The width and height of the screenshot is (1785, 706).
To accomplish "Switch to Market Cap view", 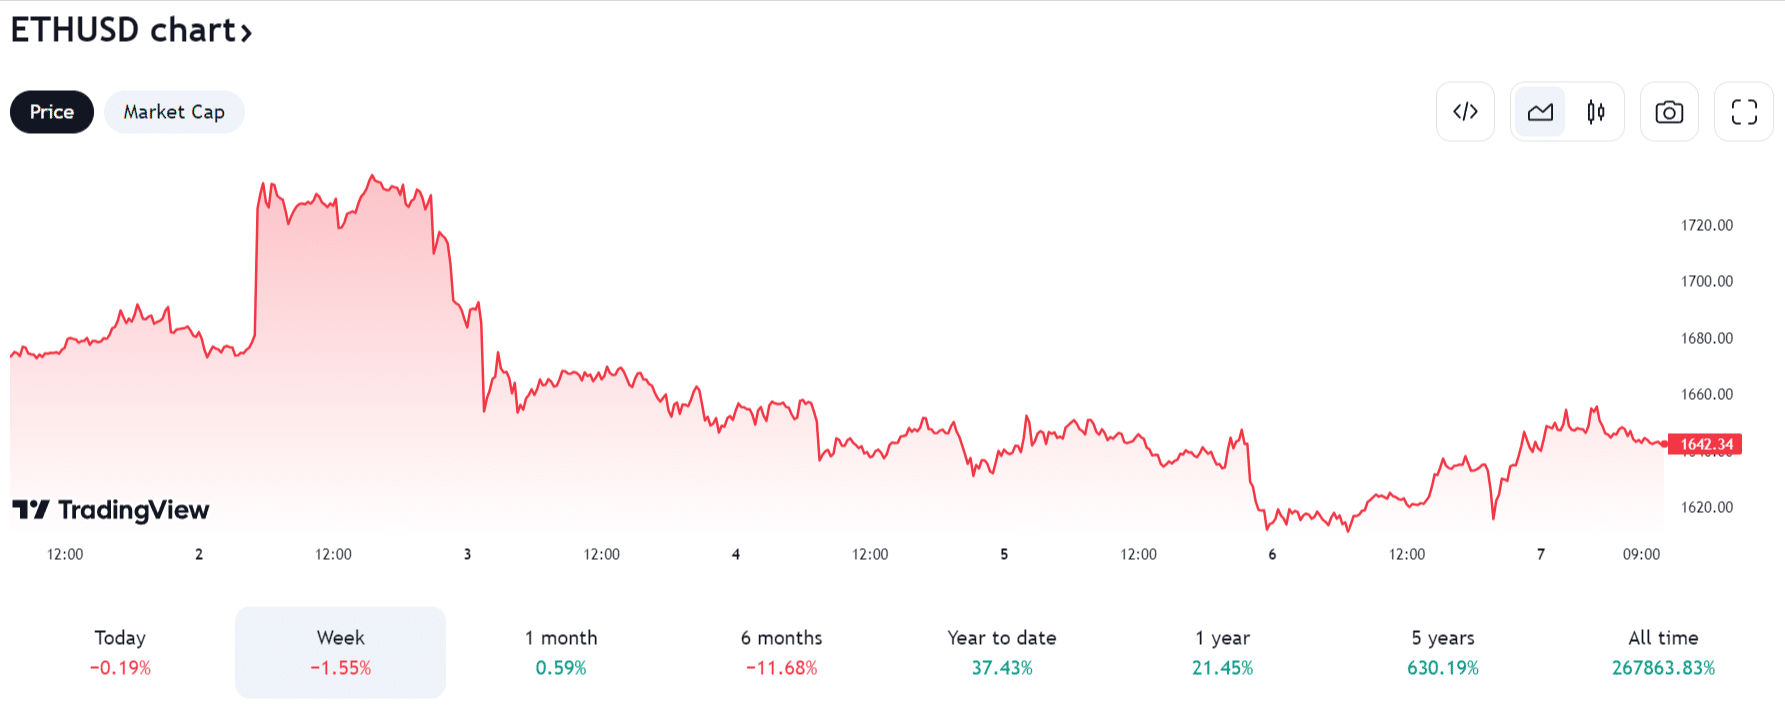I will click(x=174, y=112).
